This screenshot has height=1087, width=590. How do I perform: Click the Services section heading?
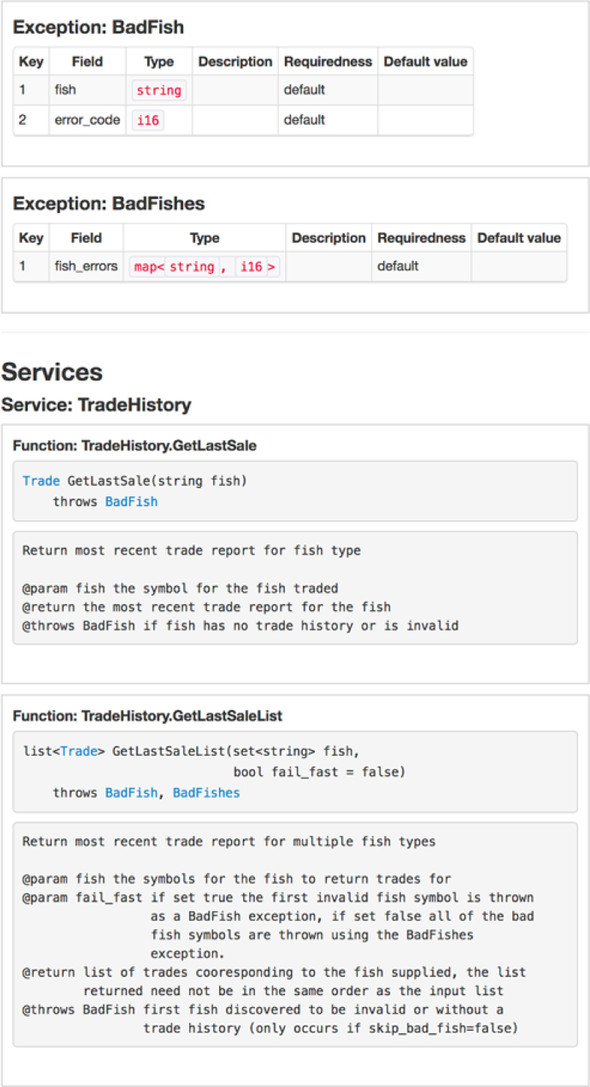(x=52, y=372)
